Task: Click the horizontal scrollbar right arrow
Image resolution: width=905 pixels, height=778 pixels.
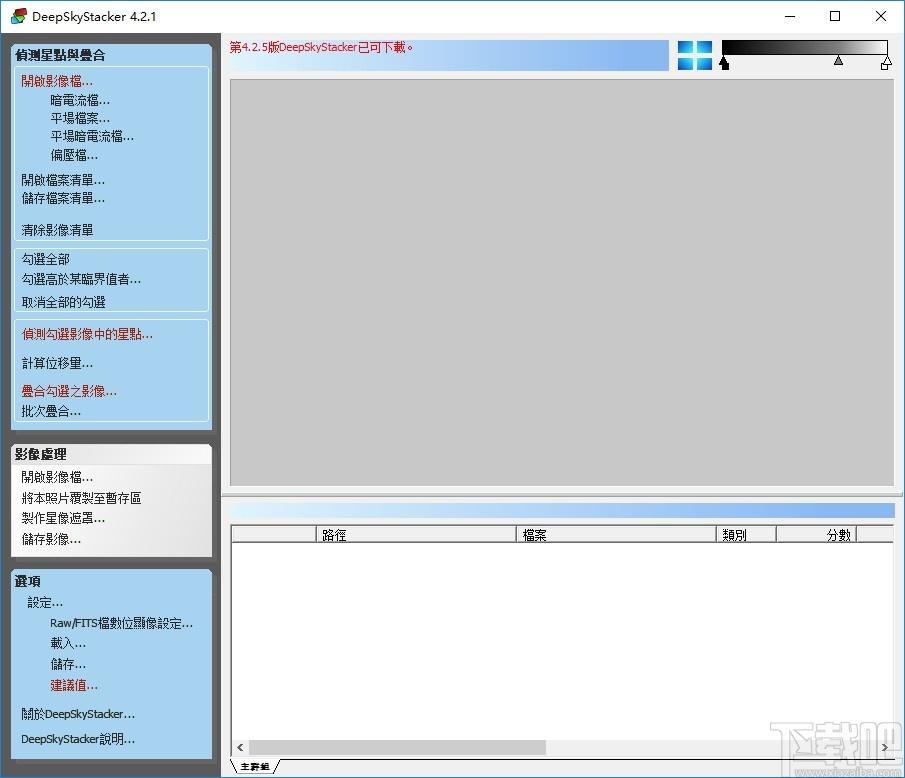Action: pos(885,747)
